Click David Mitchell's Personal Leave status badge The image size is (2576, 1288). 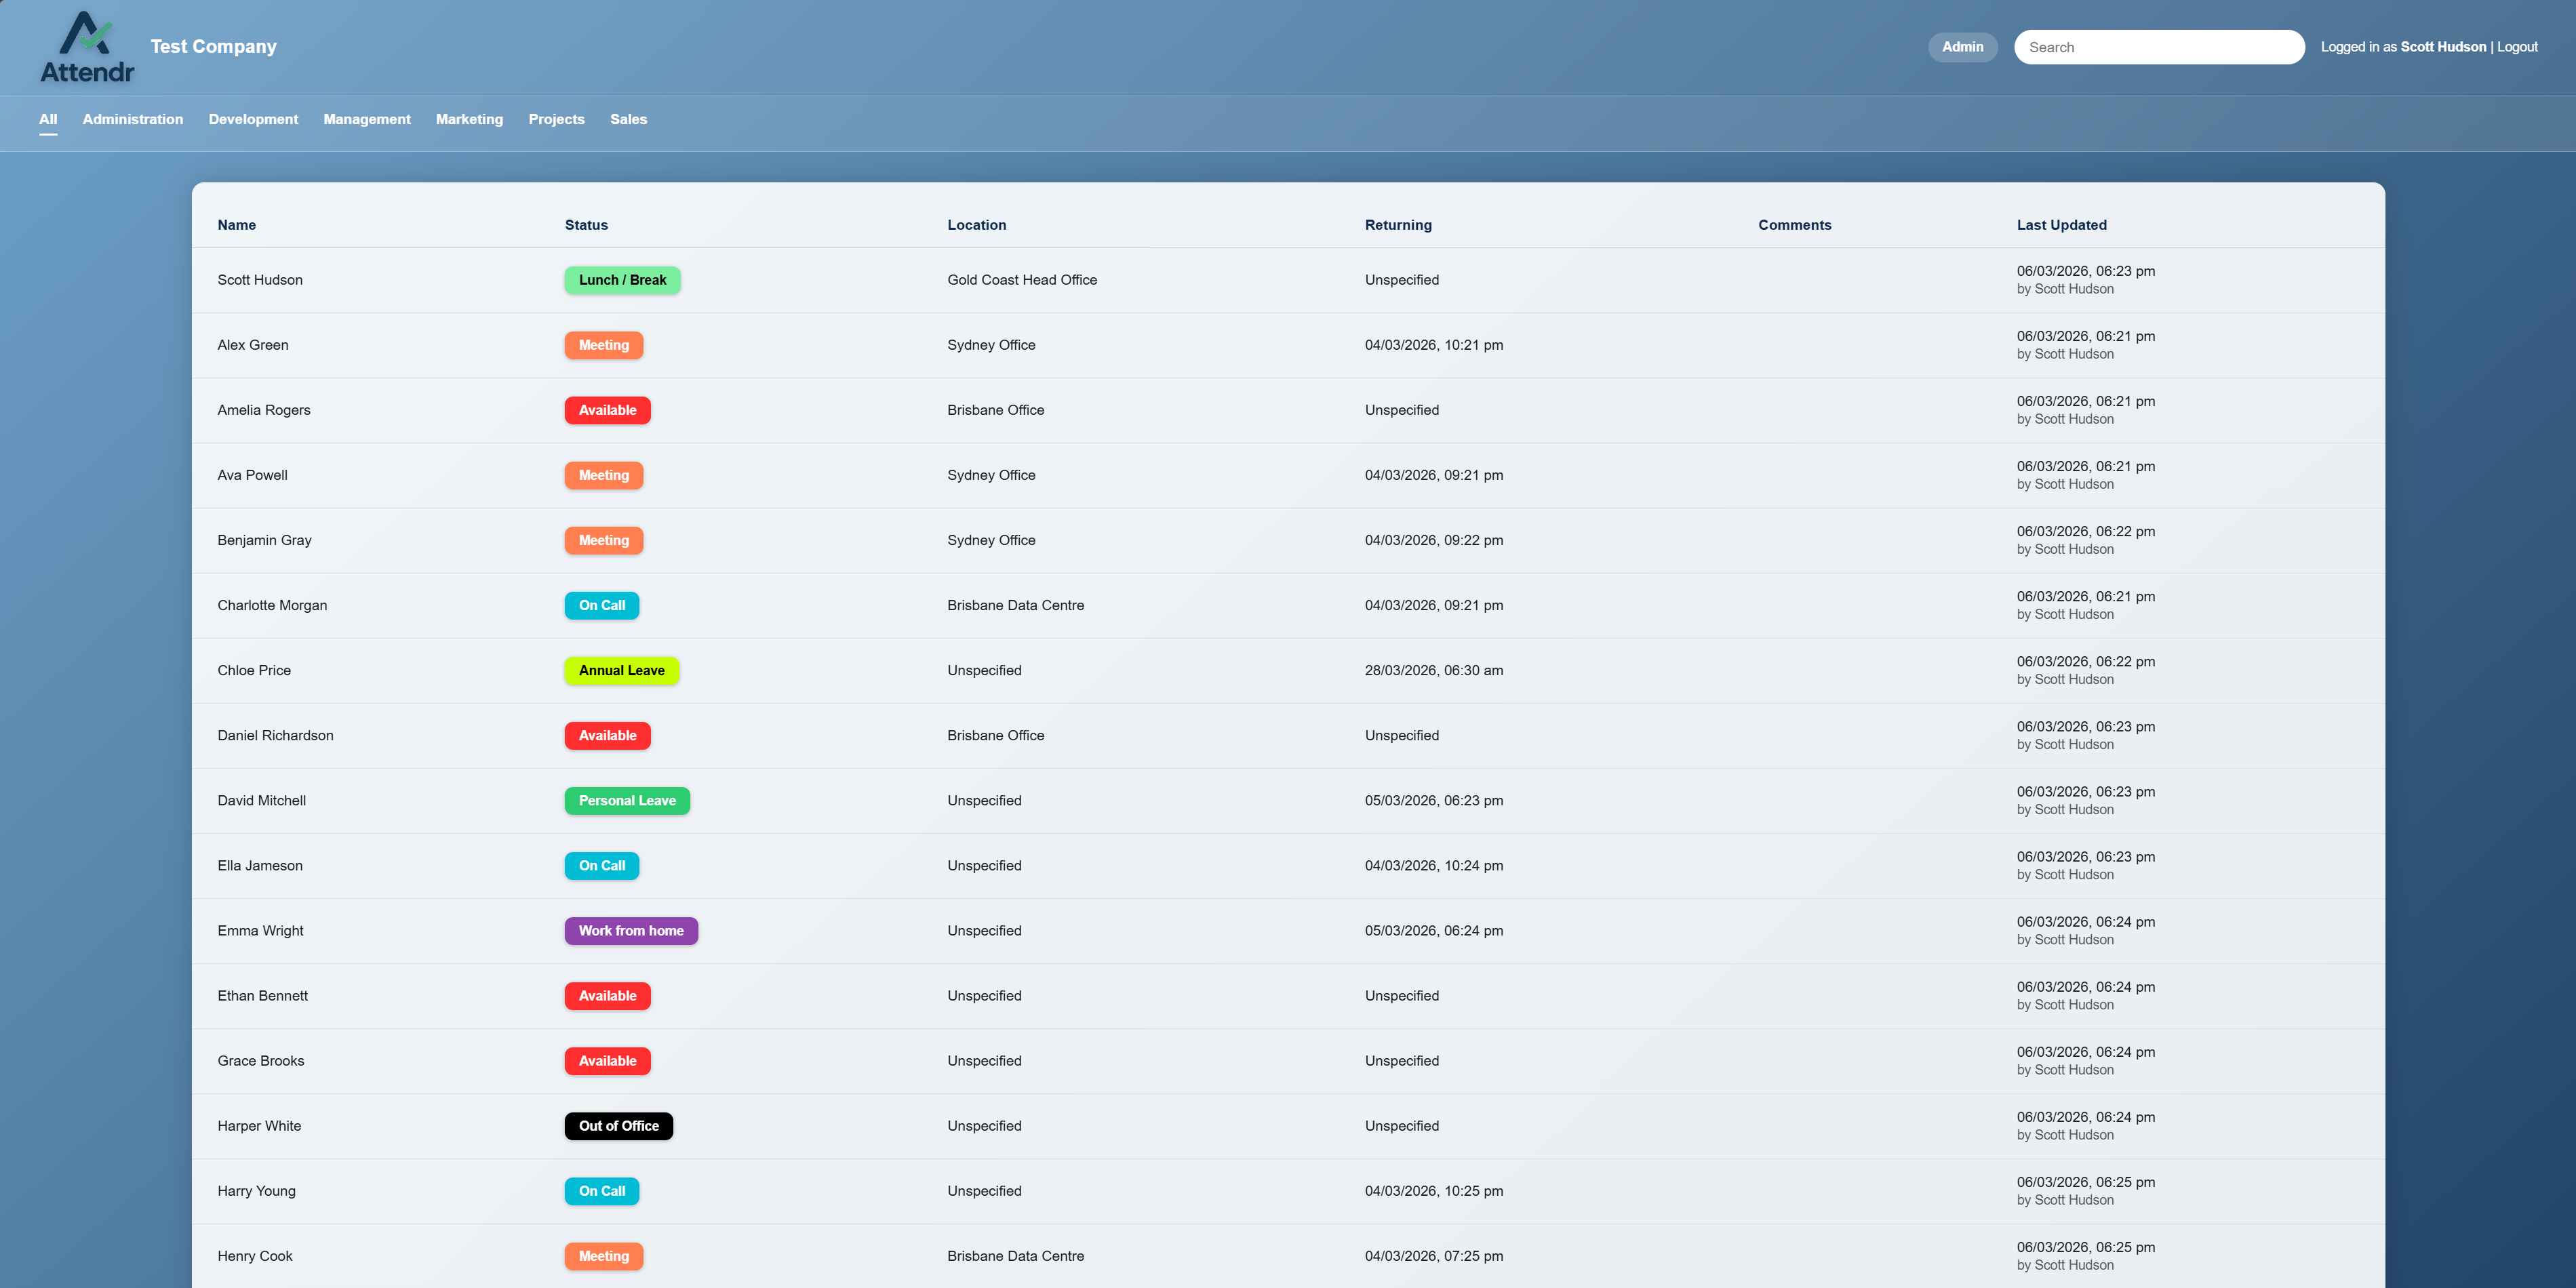click(x=627, y=800)
